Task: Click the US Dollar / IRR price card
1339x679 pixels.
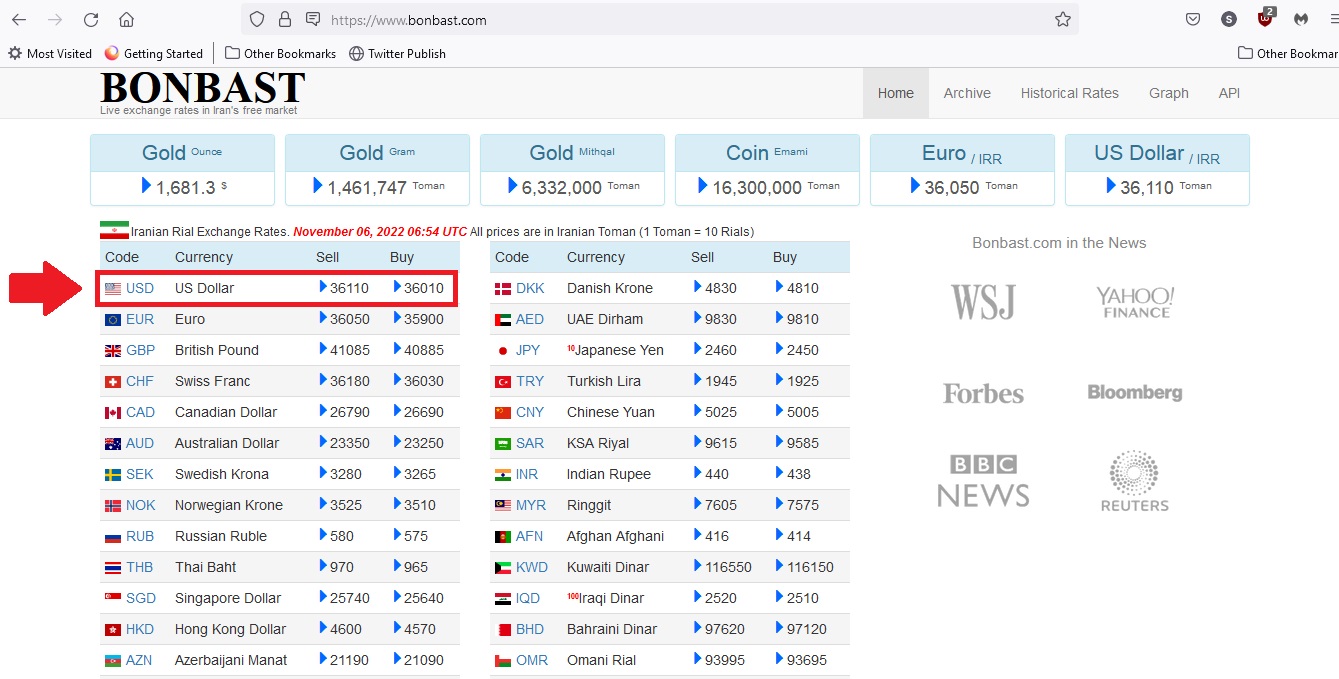Action: [1157, 170]
